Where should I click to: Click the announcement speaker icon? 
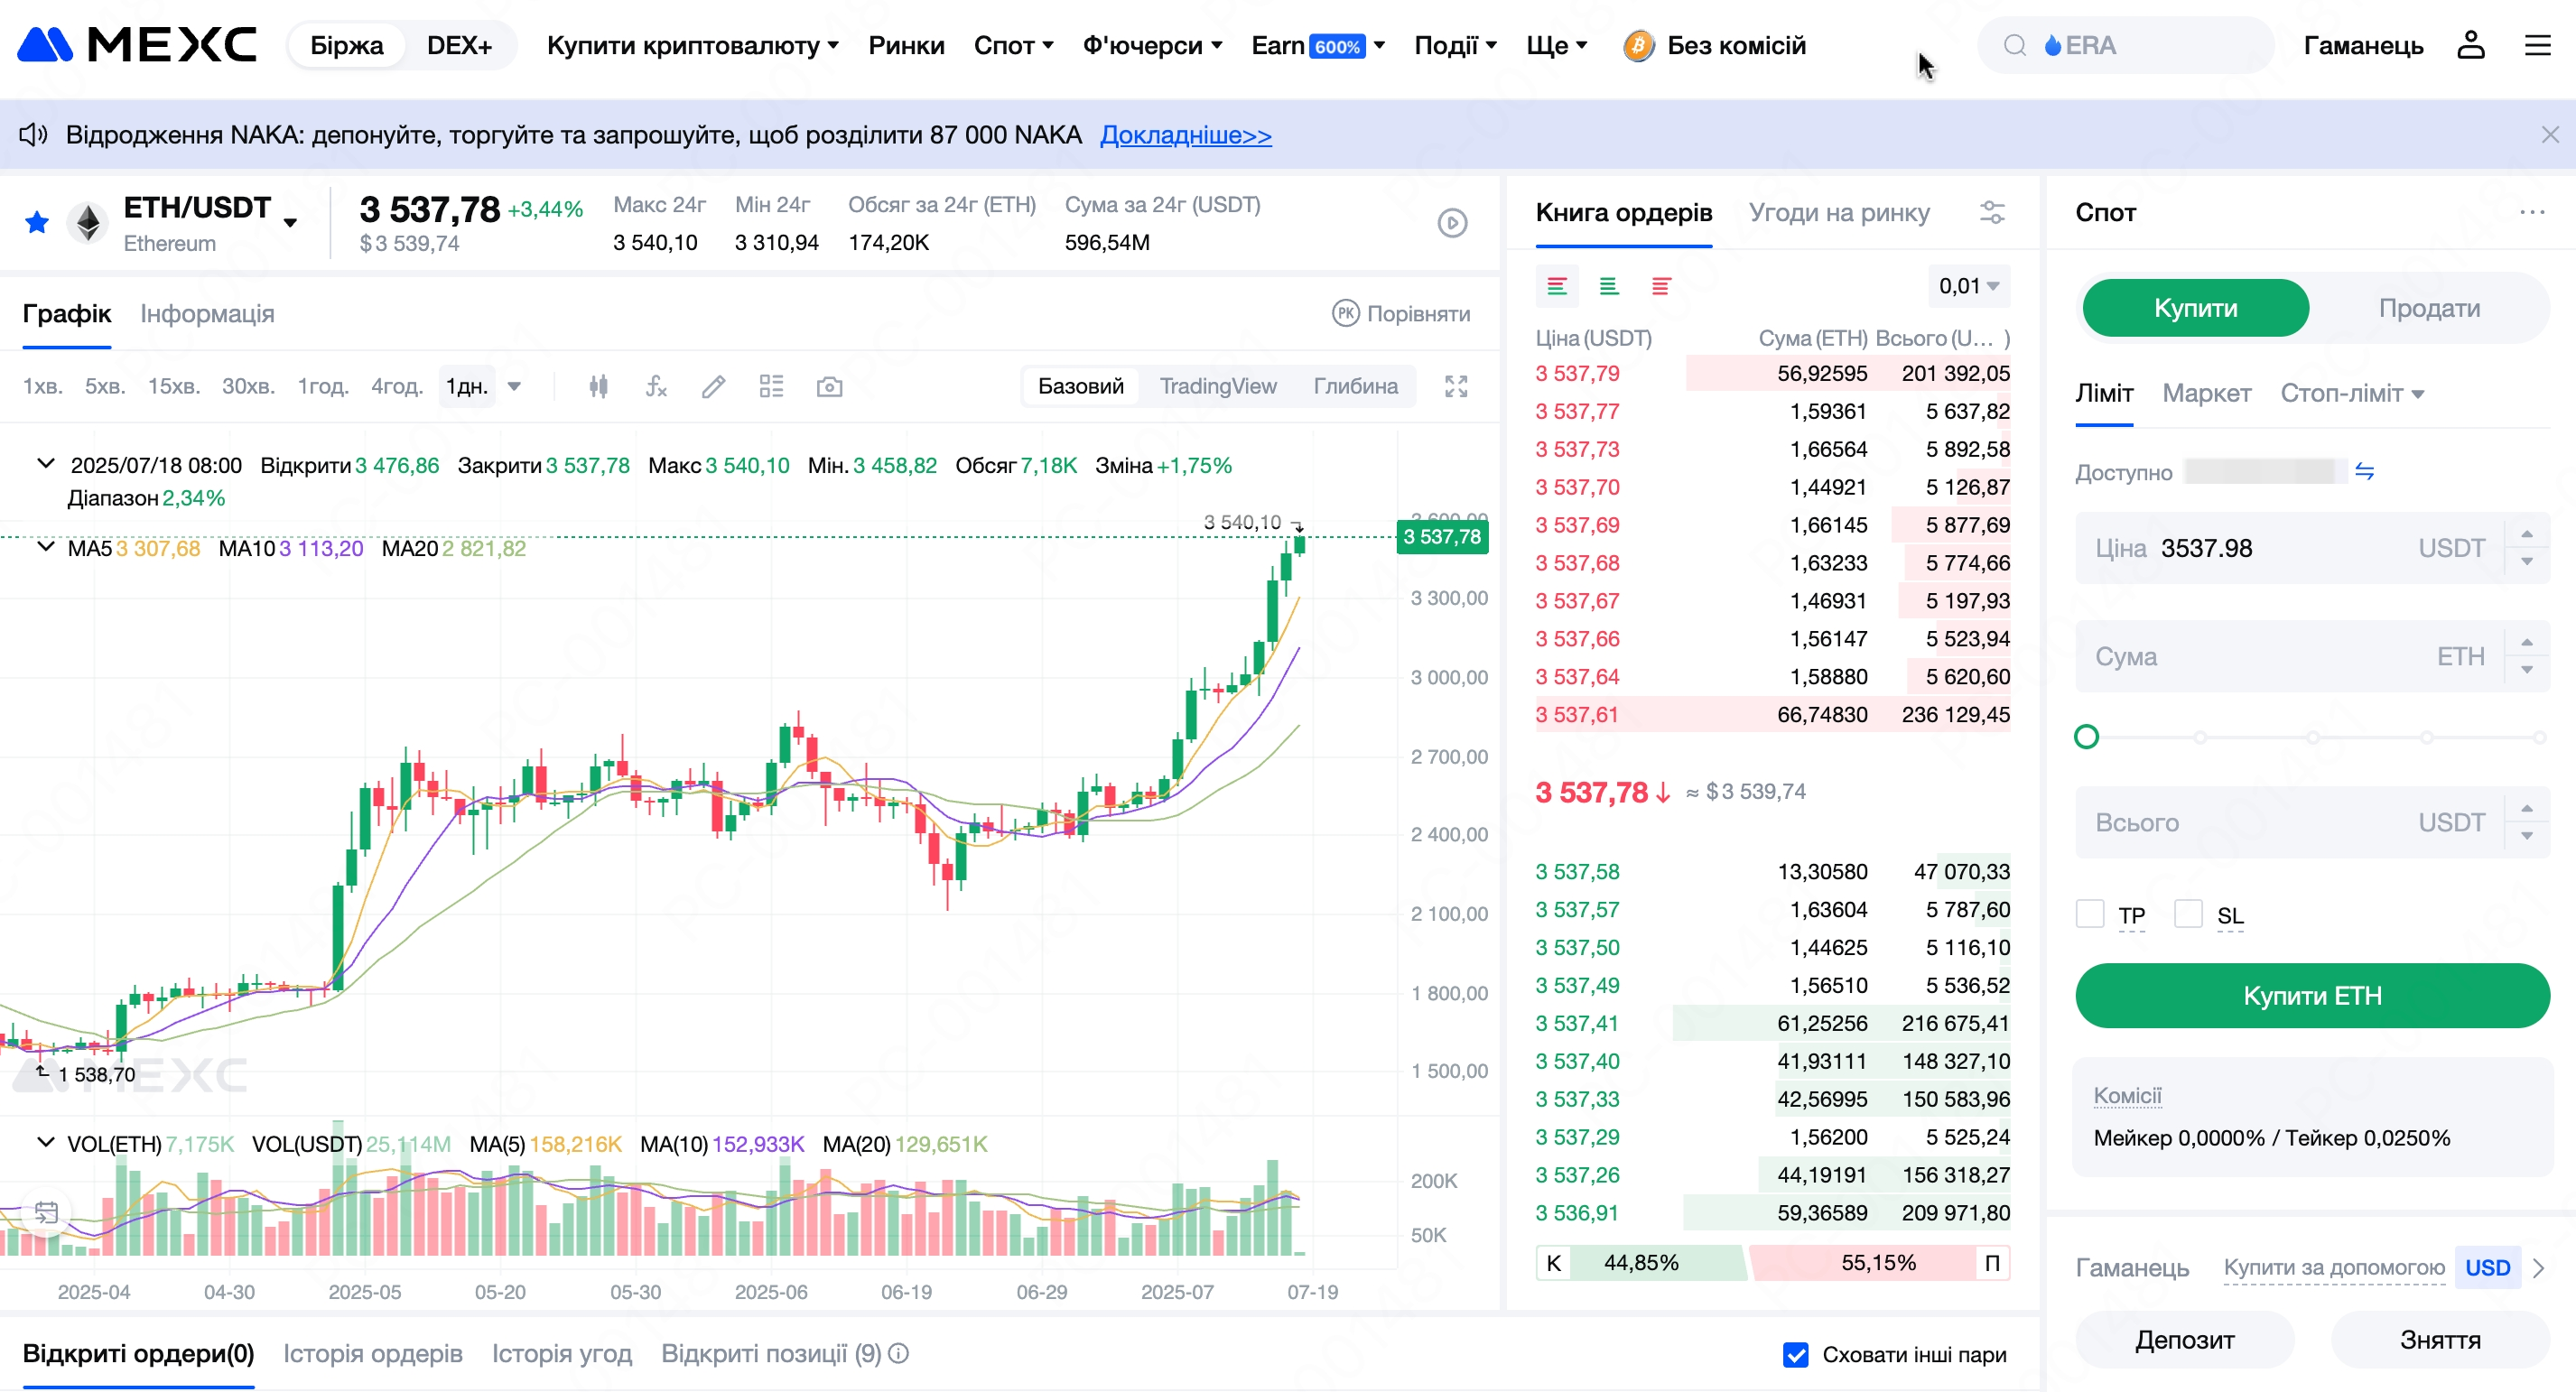pos(33,134)
